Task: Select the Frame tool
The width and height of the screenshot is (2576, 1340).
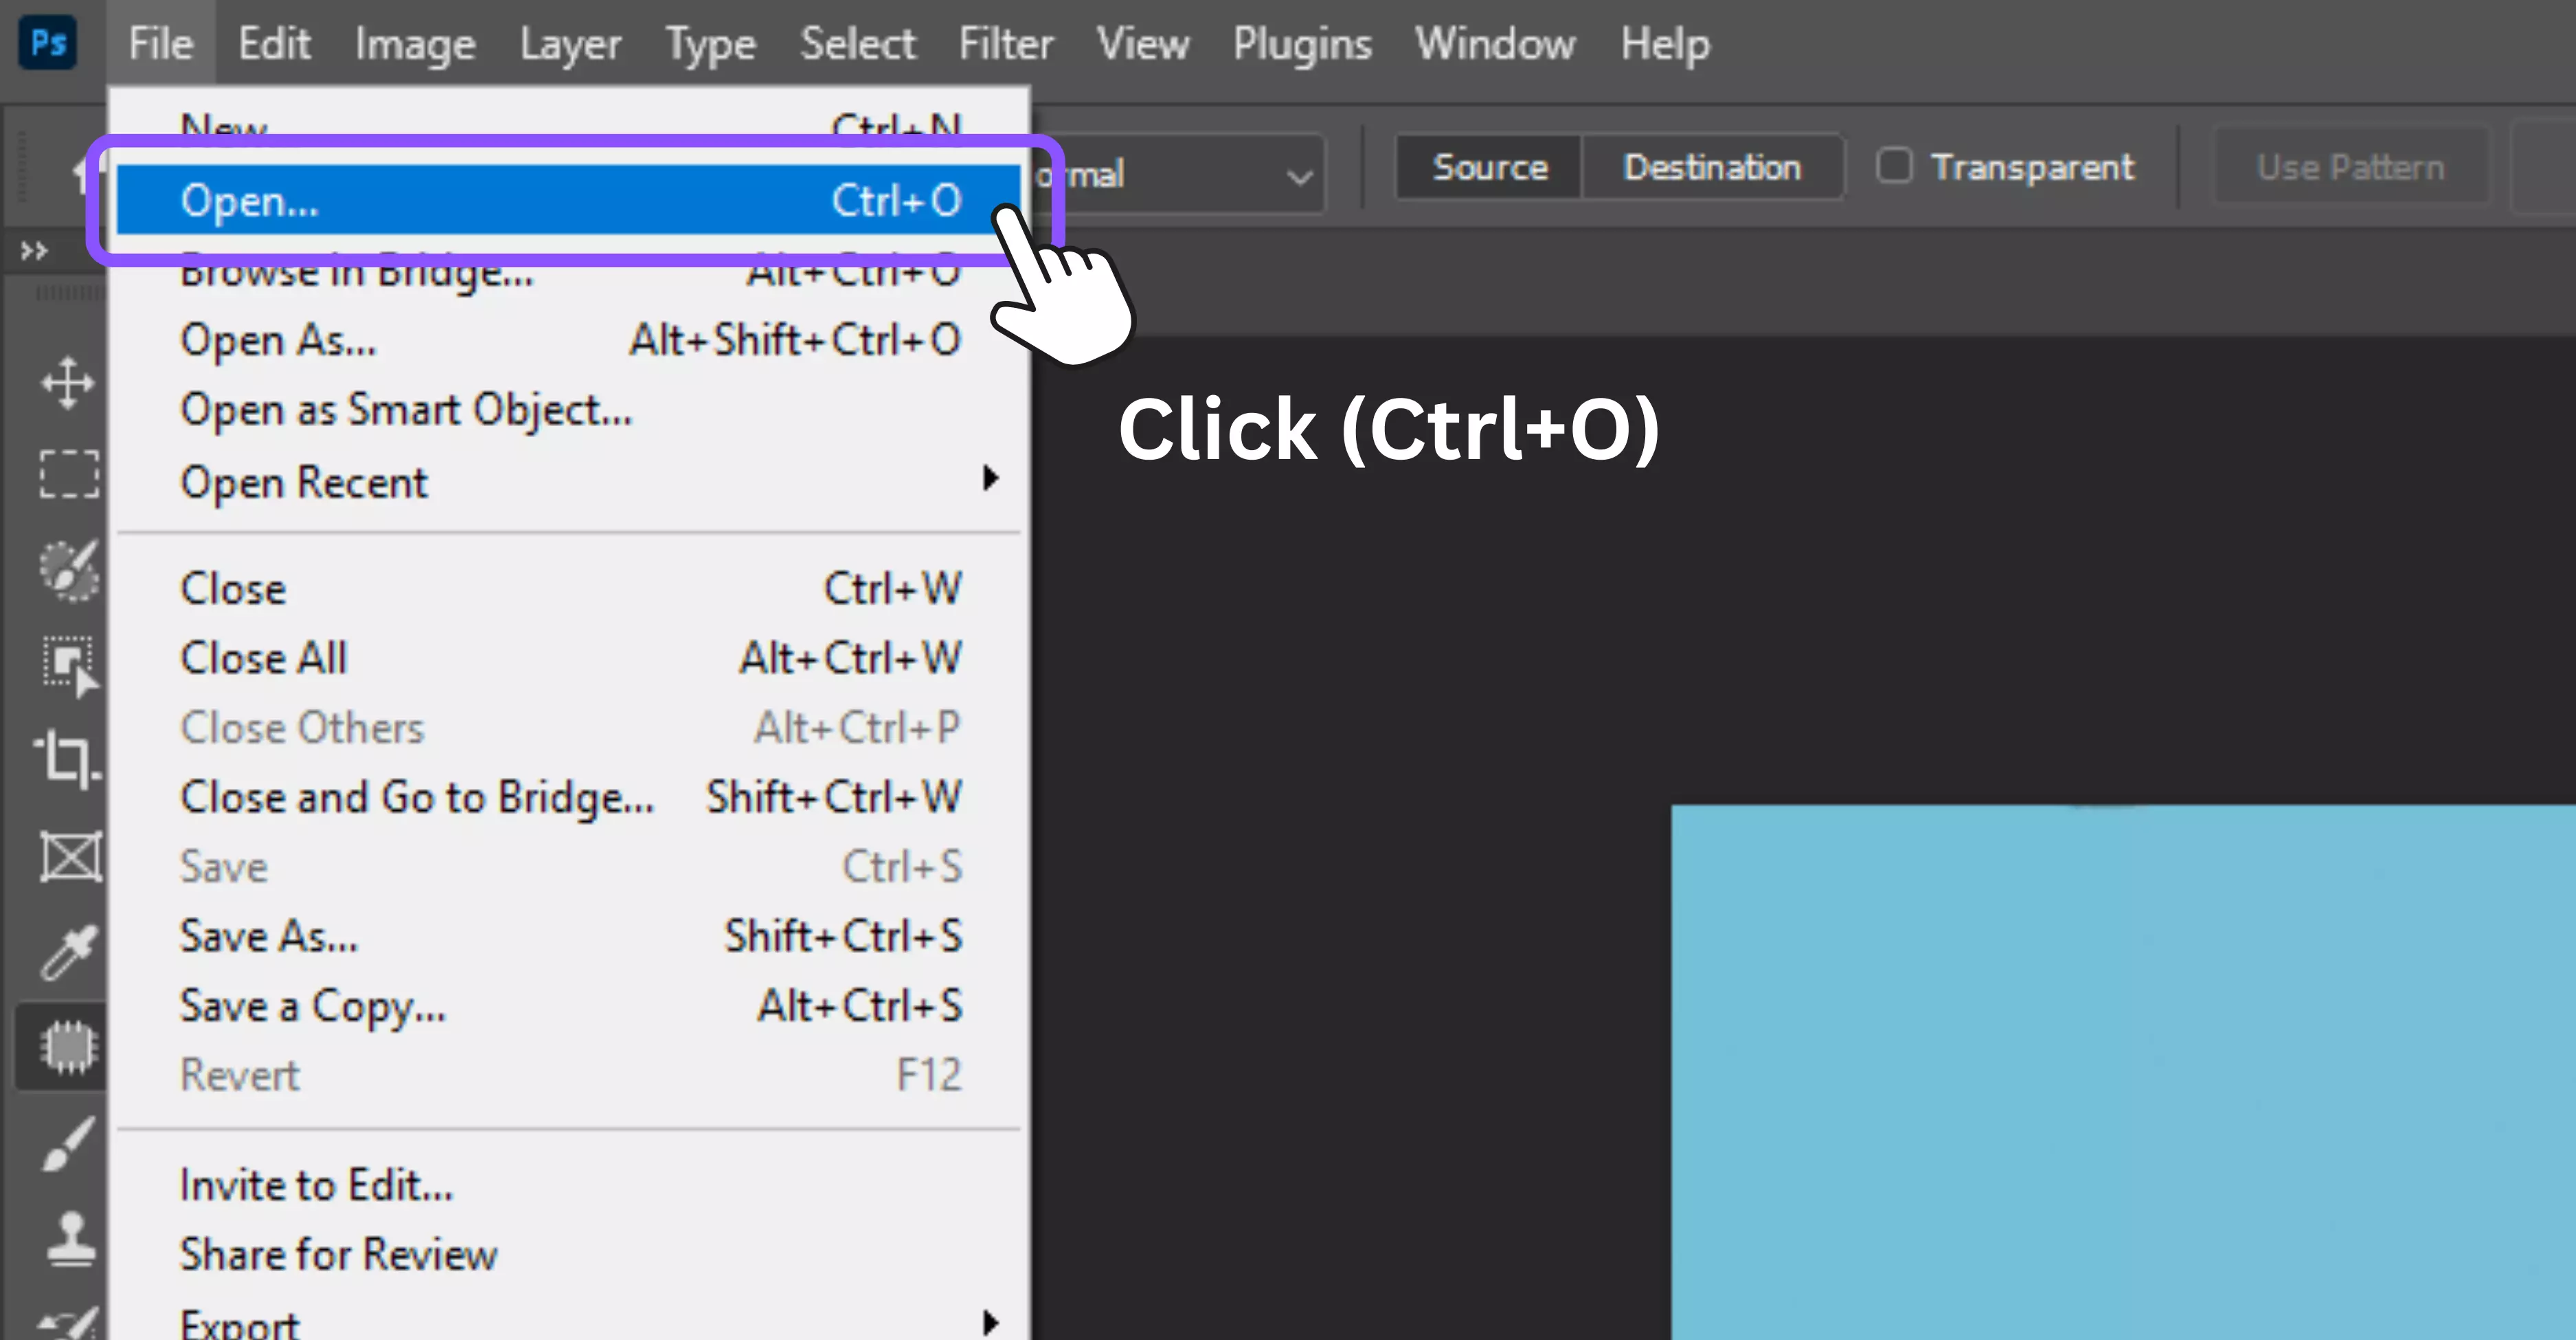Action: click(70, 857)
